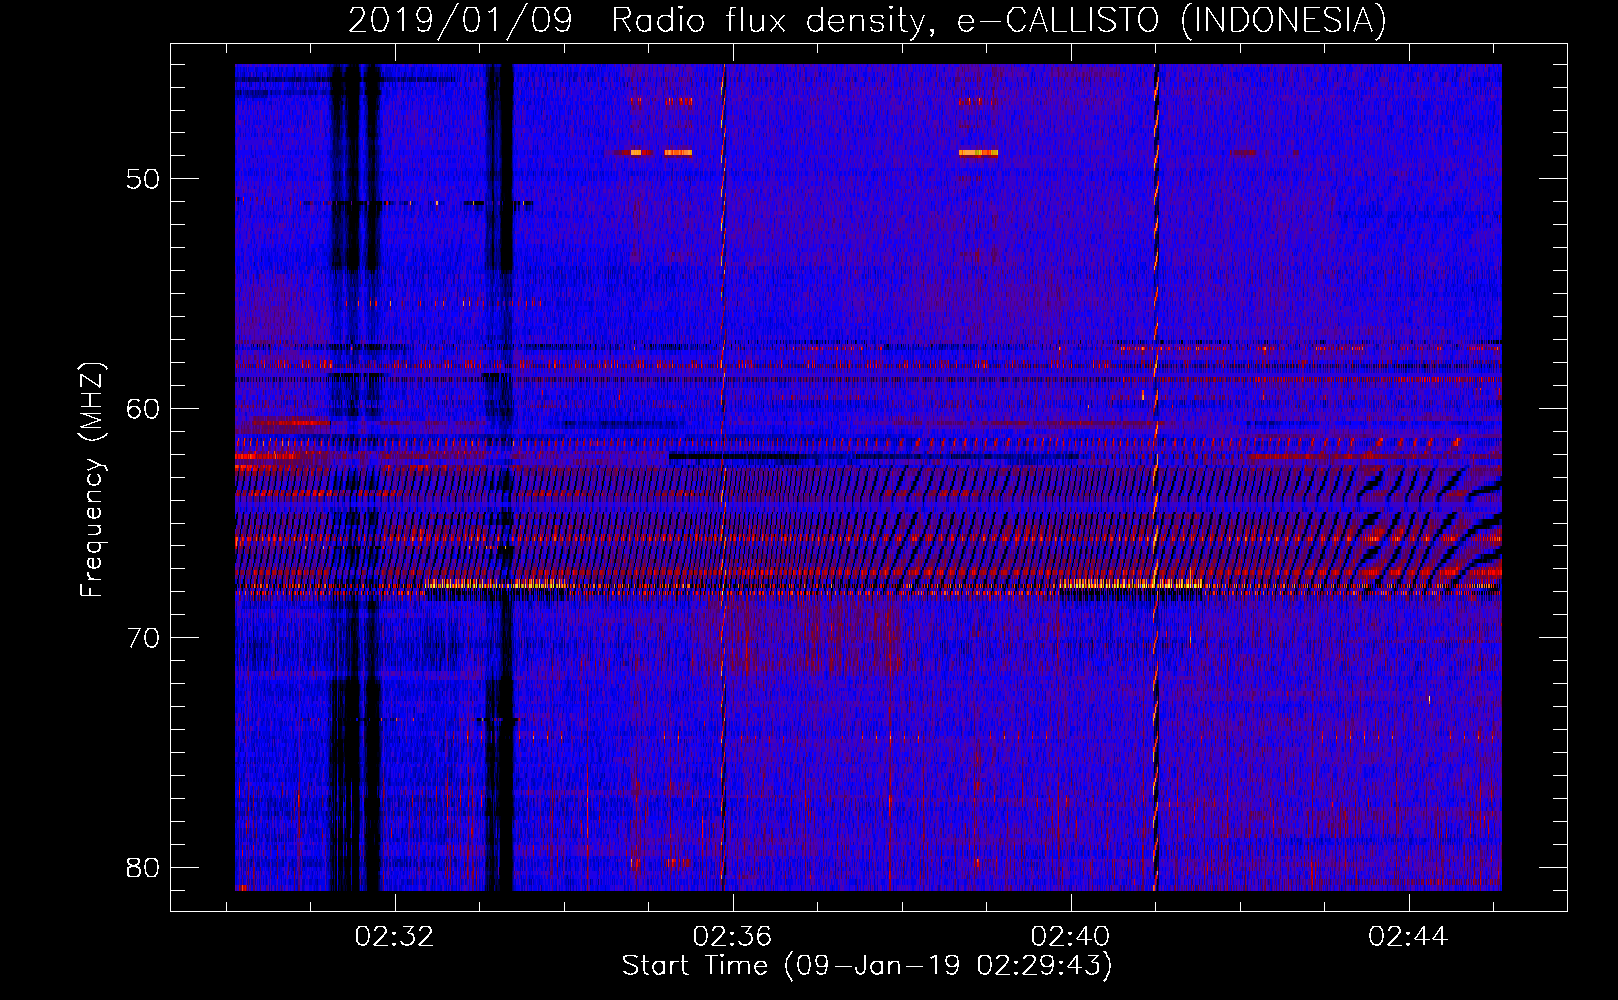Screen dimensions: 1618x1000
Task: Click the 80 frequency tick label
Action: point(143,867)
